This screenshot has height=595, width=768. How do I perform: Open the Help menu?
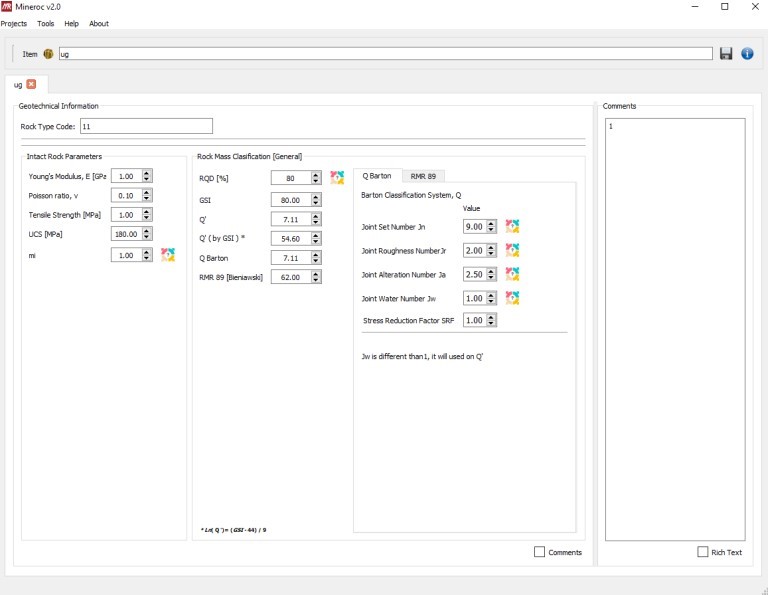[72, 24]
